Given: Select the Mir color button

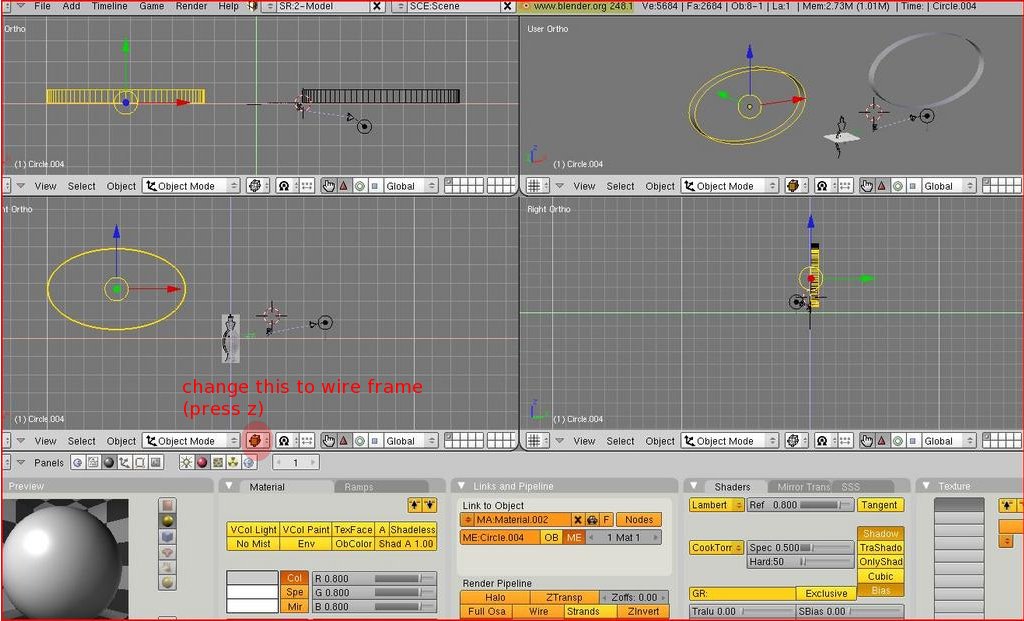Looking at the screenshot, I should click(294, 607).
